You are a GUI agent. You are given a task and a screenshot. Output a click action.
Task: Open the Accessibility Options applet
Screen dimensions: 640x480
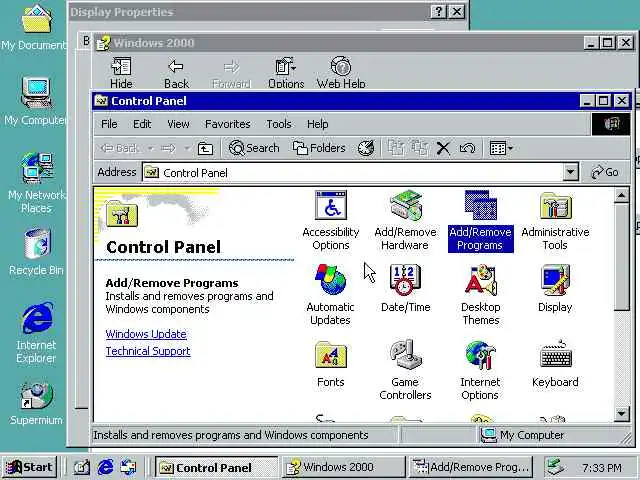331,220
